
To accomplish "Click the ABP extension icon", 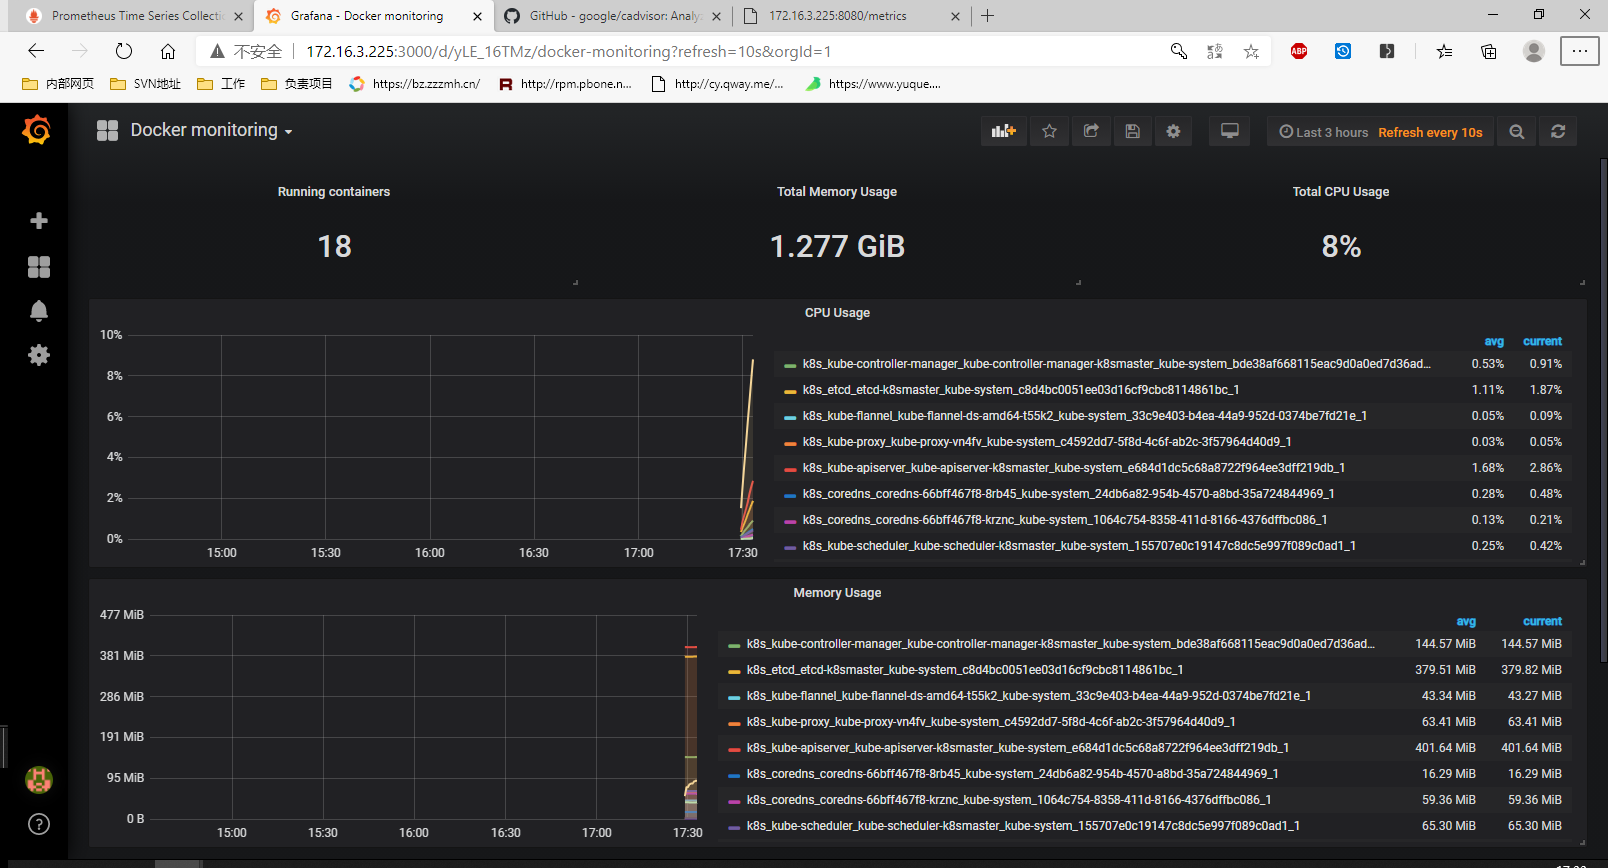I will pyautogui.click(x=1299, y=51).
